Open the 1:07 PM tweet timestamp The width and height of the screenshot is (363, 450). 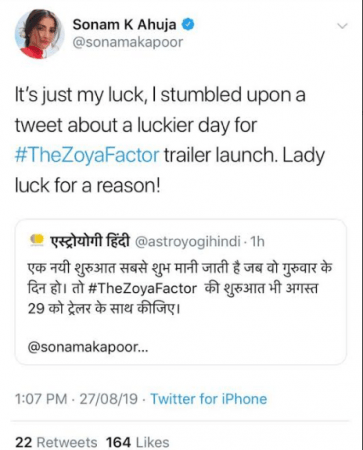point(41,399)
